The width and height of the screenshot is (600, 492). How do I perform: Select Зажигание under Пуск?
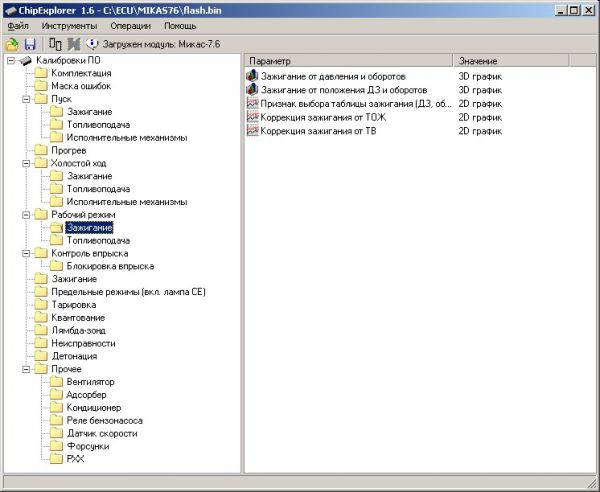click(x=90, y=112)
